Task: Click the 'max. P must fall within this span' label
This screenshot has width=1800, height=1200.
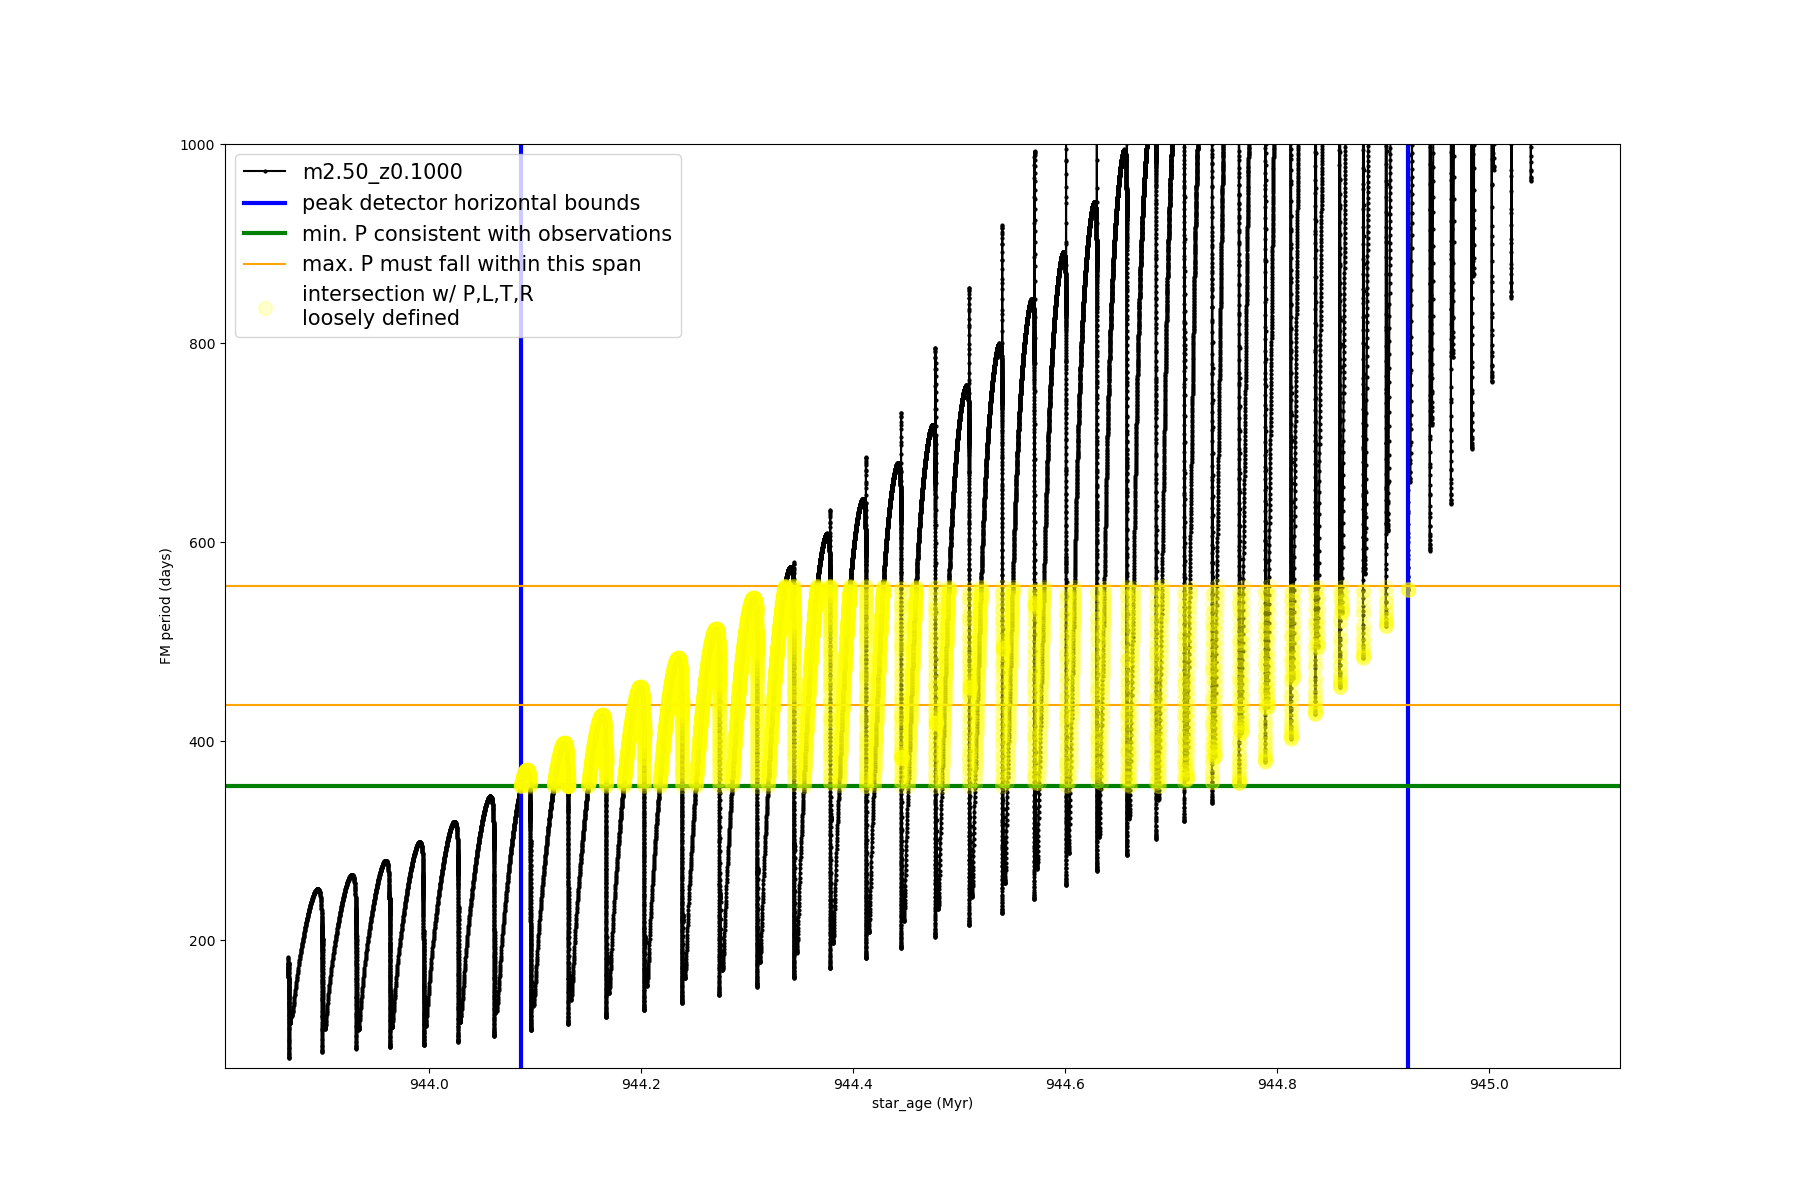Action: (x=472, y=264)
